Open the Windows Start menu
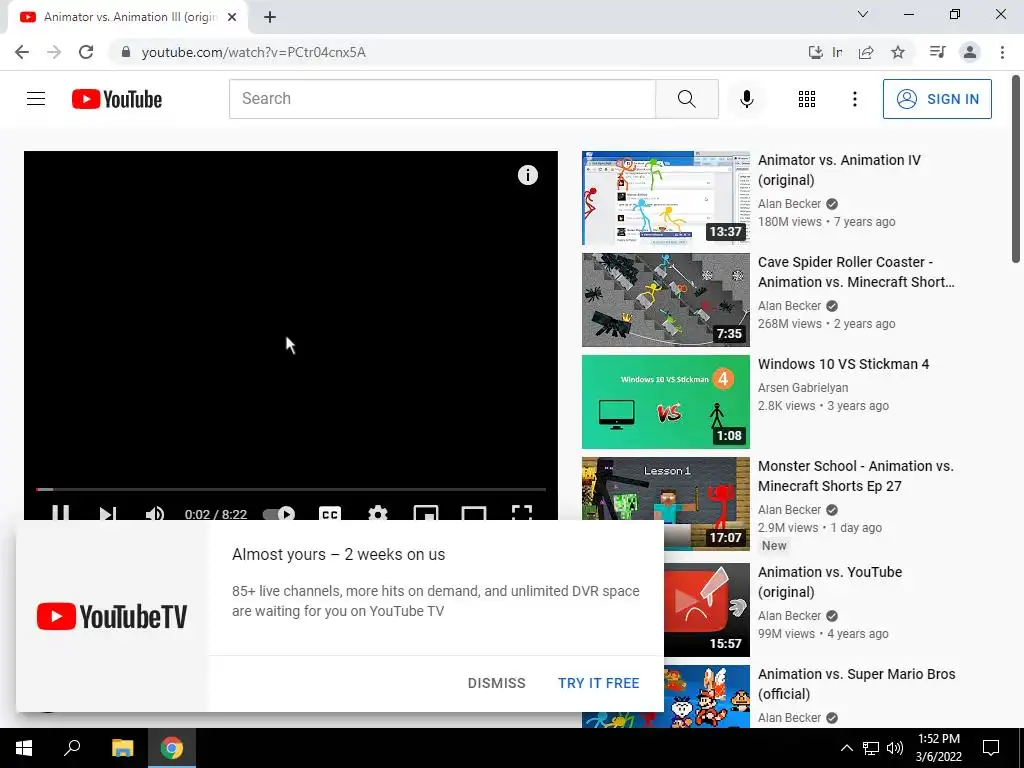 click(x=24, y=748)
